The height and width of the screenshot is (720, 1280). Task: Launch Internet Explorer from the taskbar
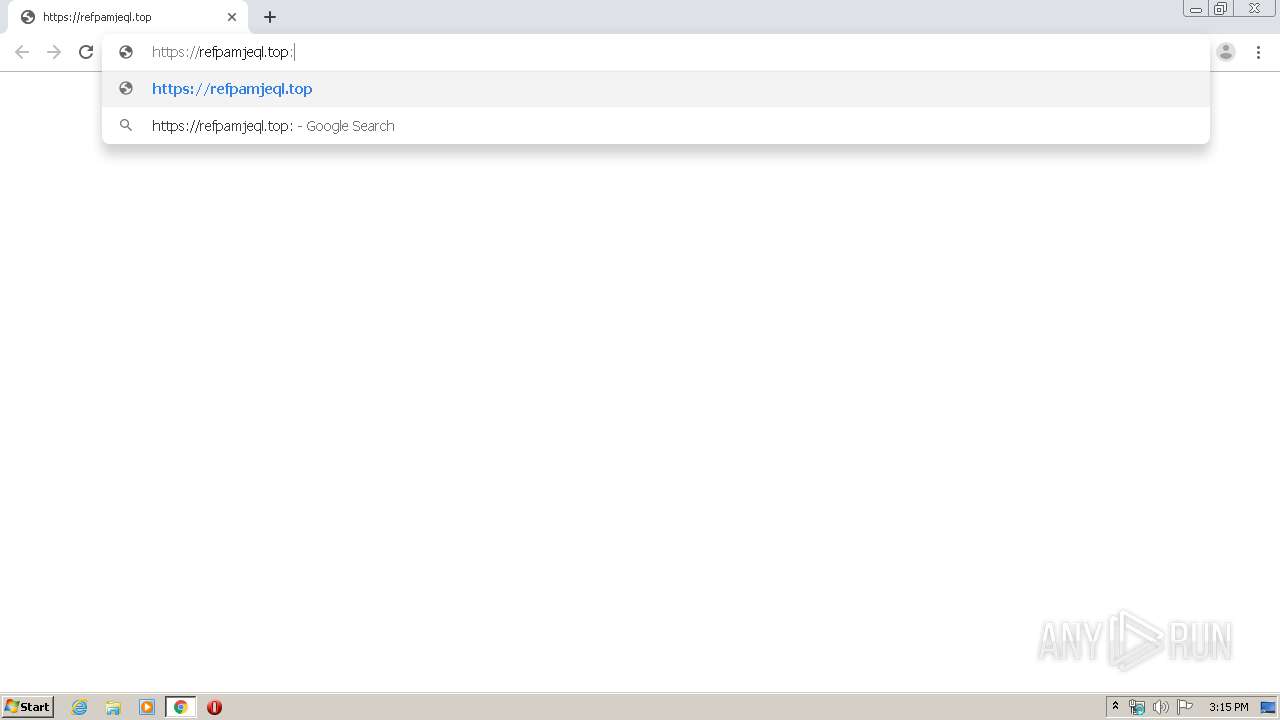tap(80, 707)
